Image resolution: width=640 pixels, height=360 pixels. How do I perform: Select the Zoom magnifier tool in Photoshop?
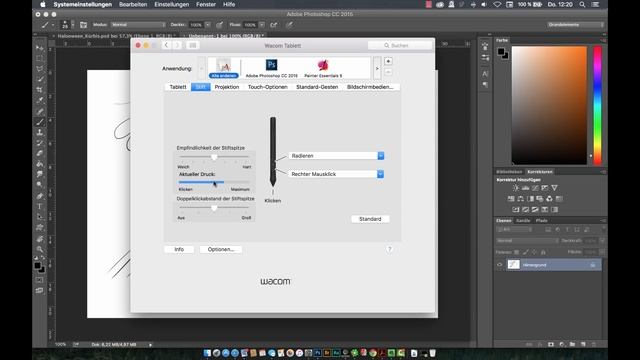[40, 249]
